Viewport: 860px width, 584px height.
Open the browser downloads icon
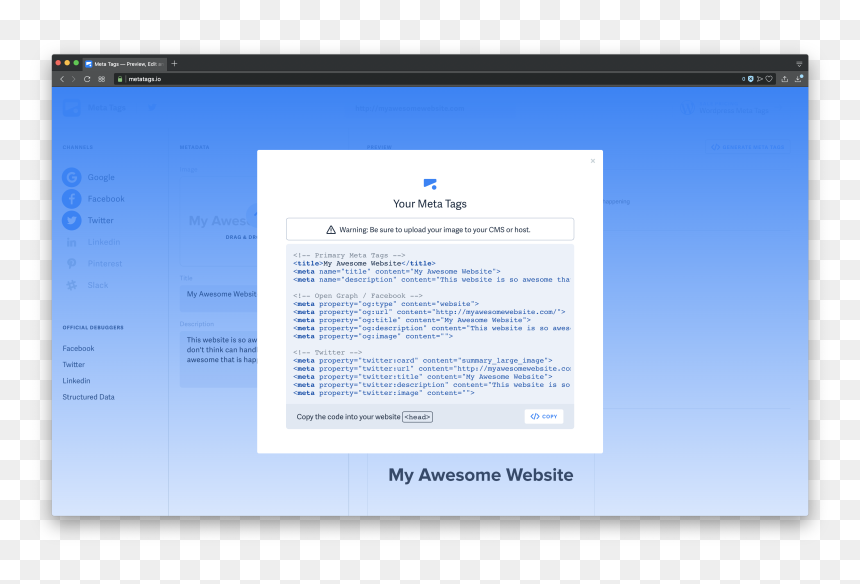point(799,79)
